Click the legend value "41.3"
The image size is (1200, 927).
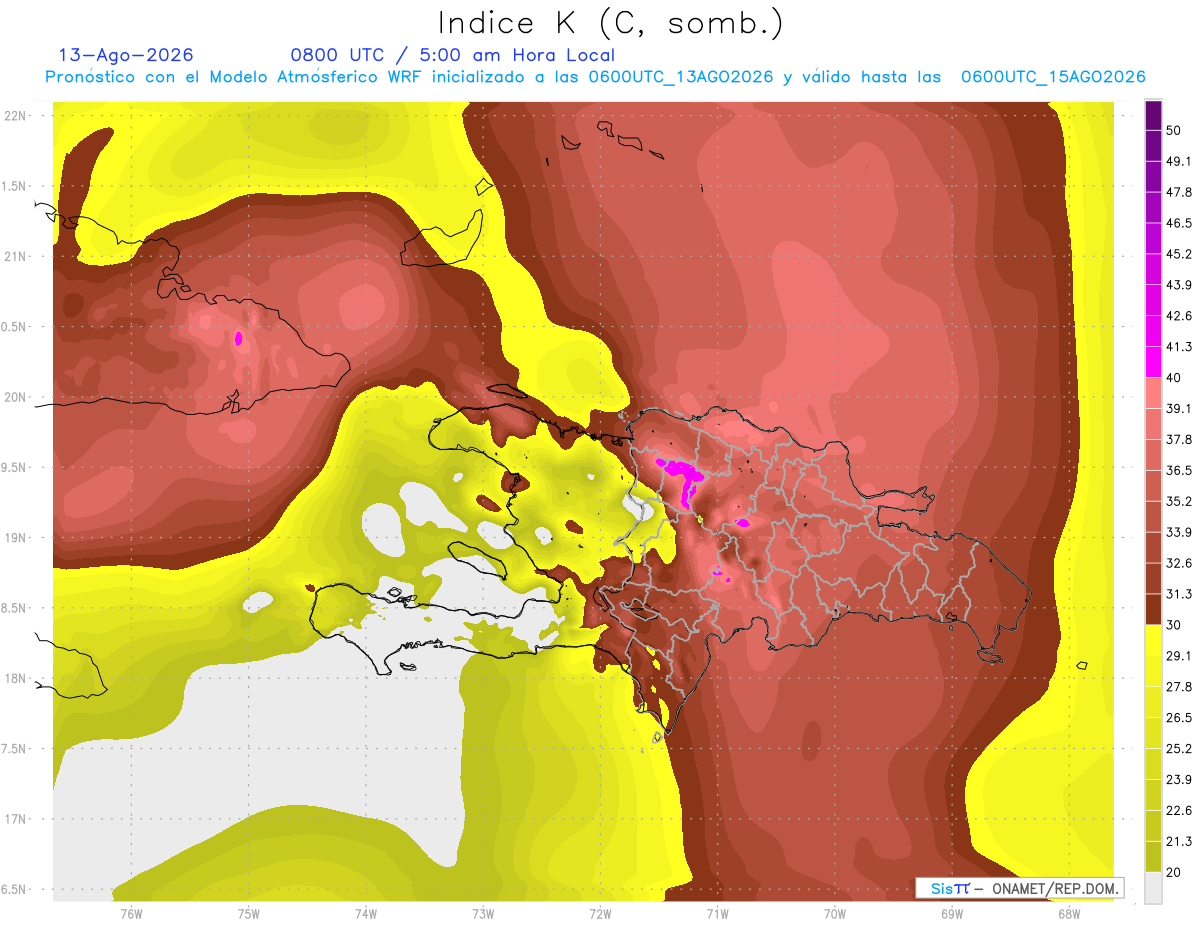click(x=1179, y=347)
